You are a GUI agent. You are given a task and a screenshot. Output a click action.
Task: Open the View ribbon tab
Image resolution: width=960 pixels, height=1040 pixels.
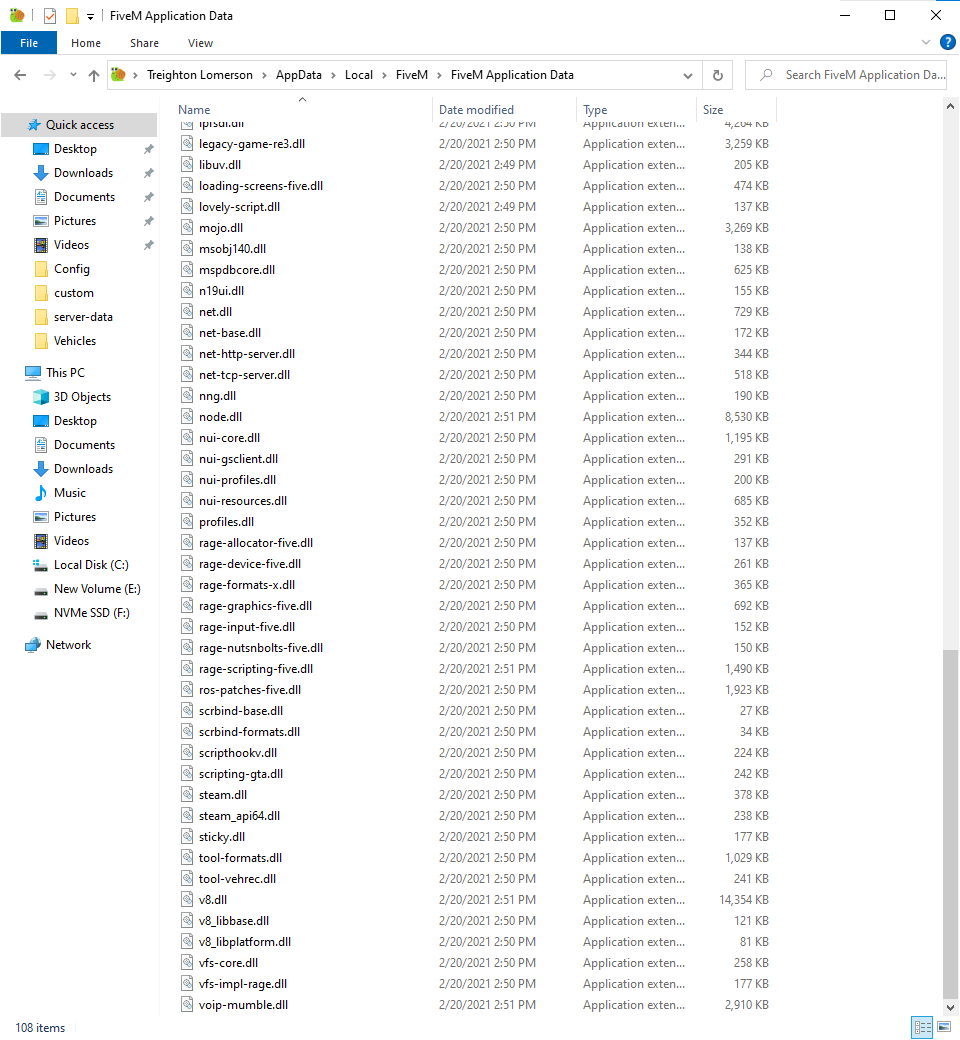(x=200, y=43)
